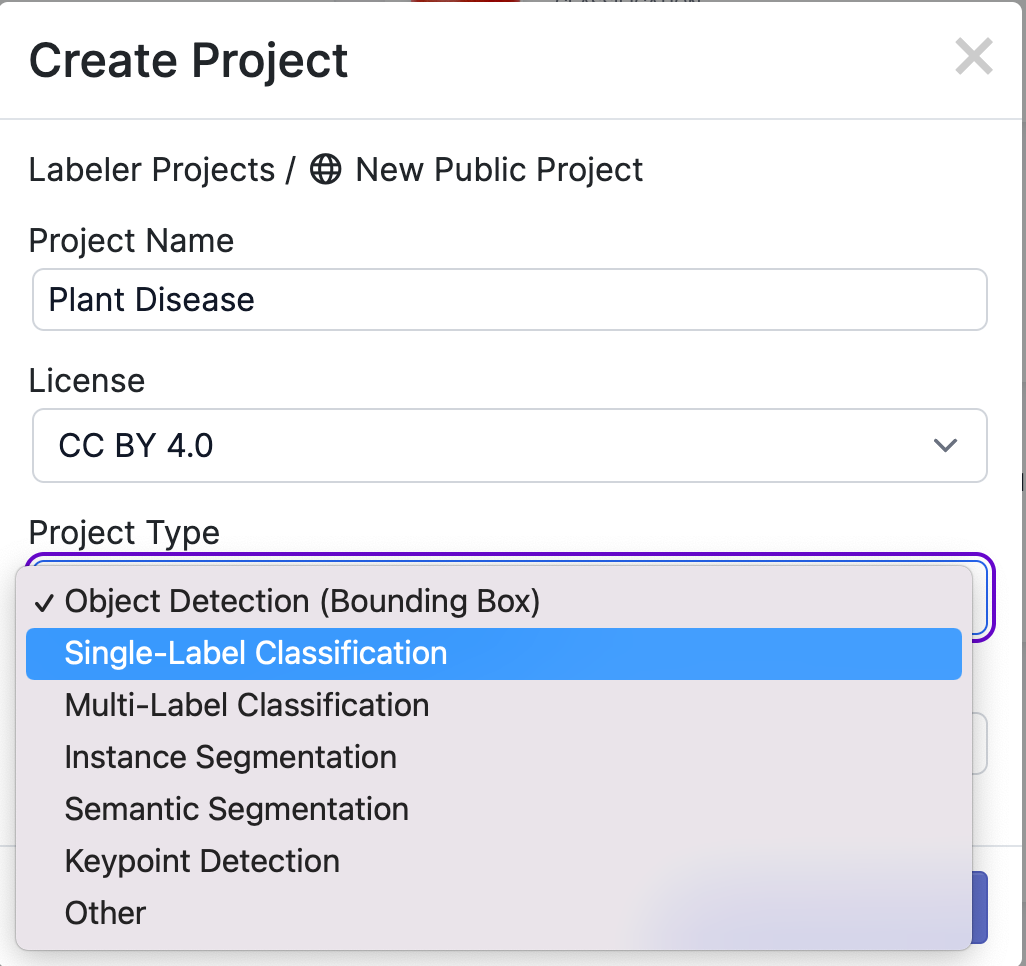Choose Semantic Segmentation from the list
The height and width of the screenshot is (966, 1026).
pyautogui.click(x=236, y=809)
